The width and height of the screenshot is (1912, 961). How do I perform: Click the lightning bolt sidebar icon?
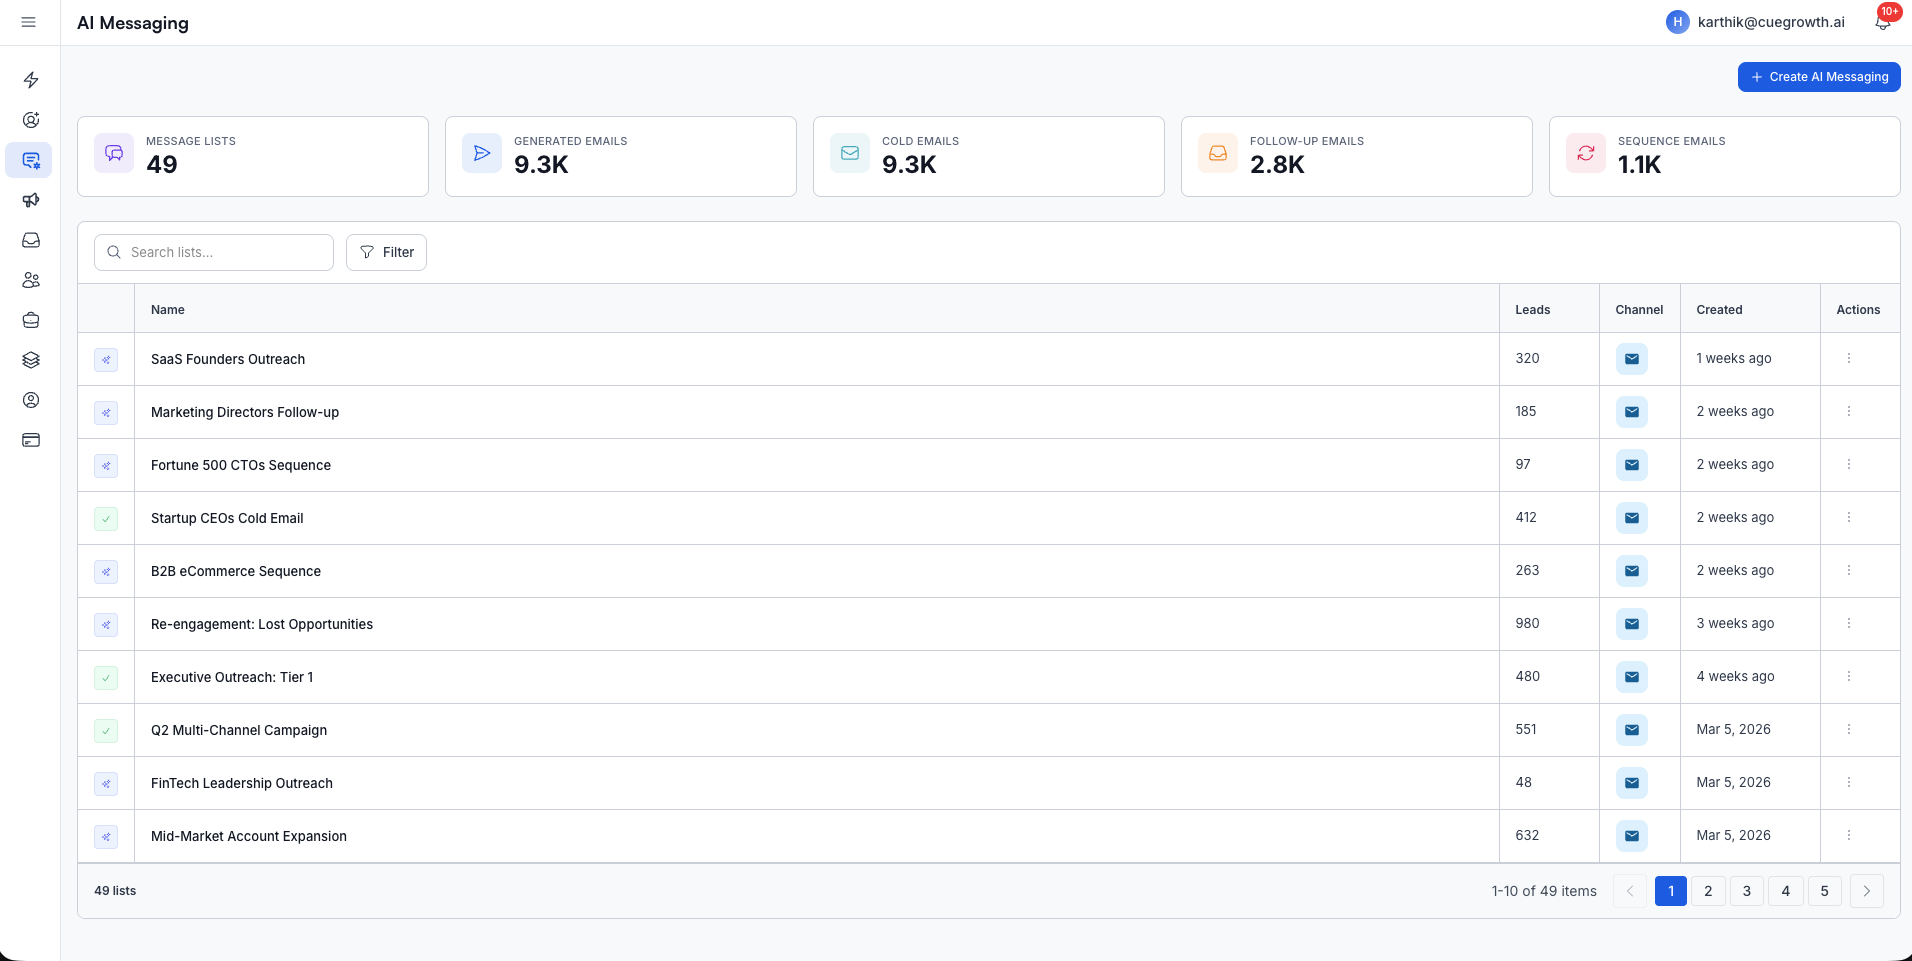pos(31,80)
